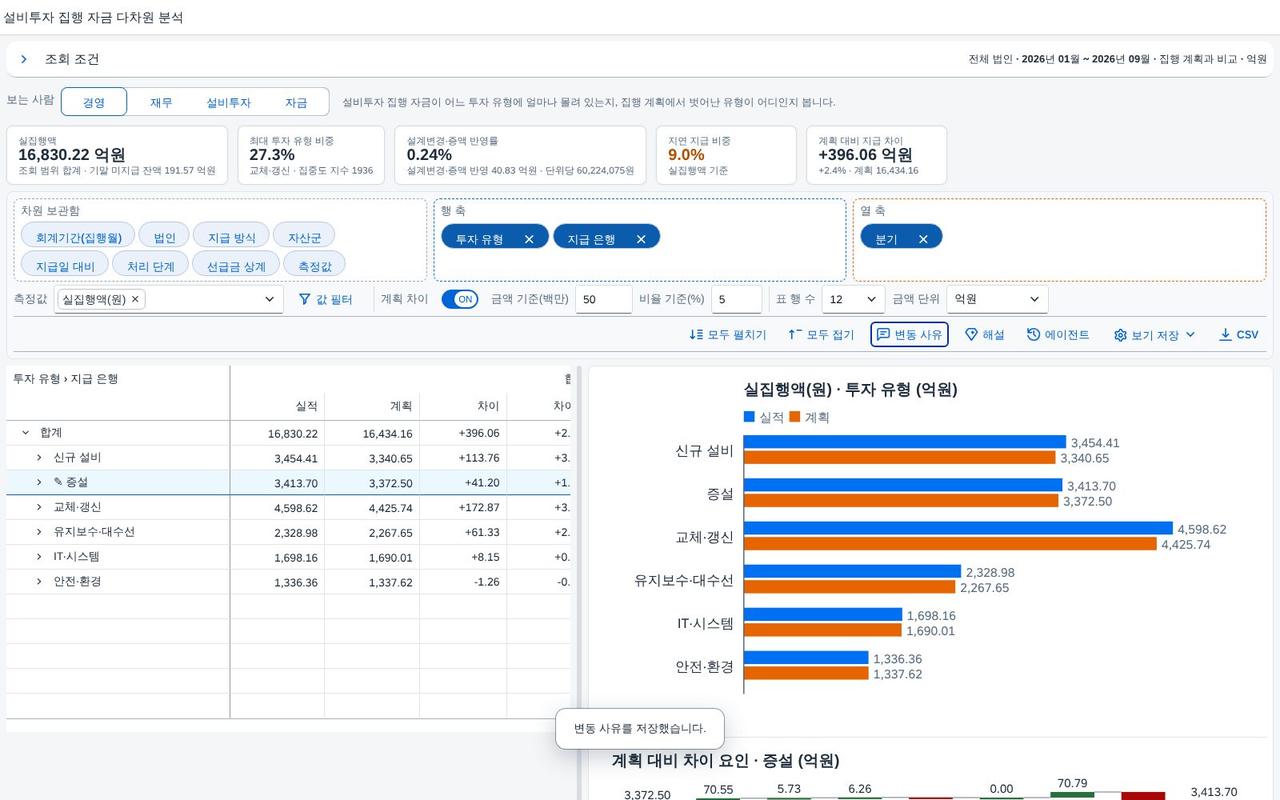The width and height of the screenshot is (1280, 800).
Task: Click the blue 실적 legend swatch
Action: click(749, 417)
